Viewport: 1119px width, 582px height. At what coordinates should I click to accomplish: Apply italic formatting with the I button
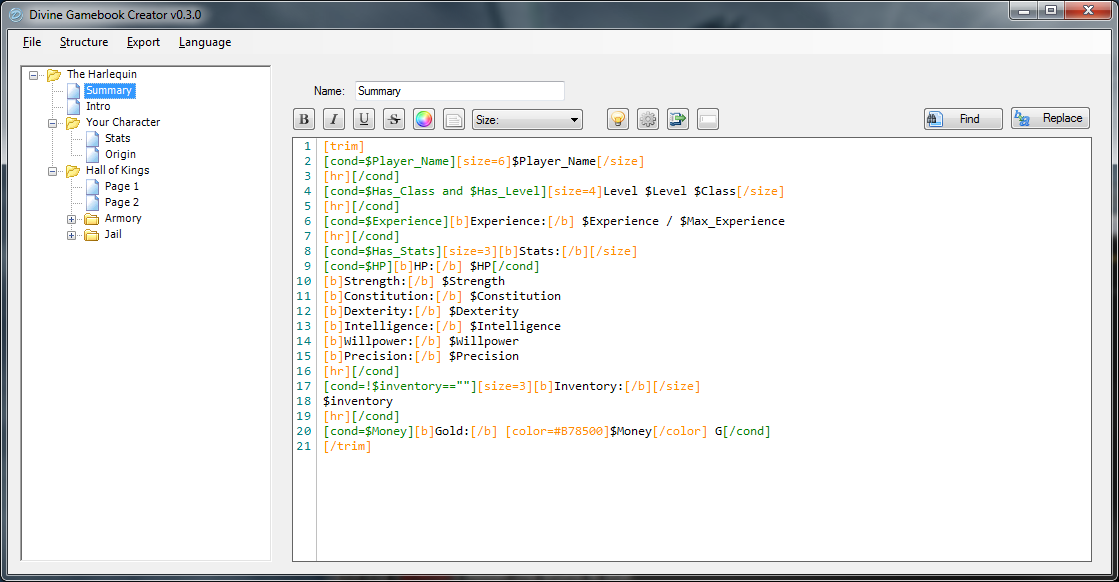334,119
